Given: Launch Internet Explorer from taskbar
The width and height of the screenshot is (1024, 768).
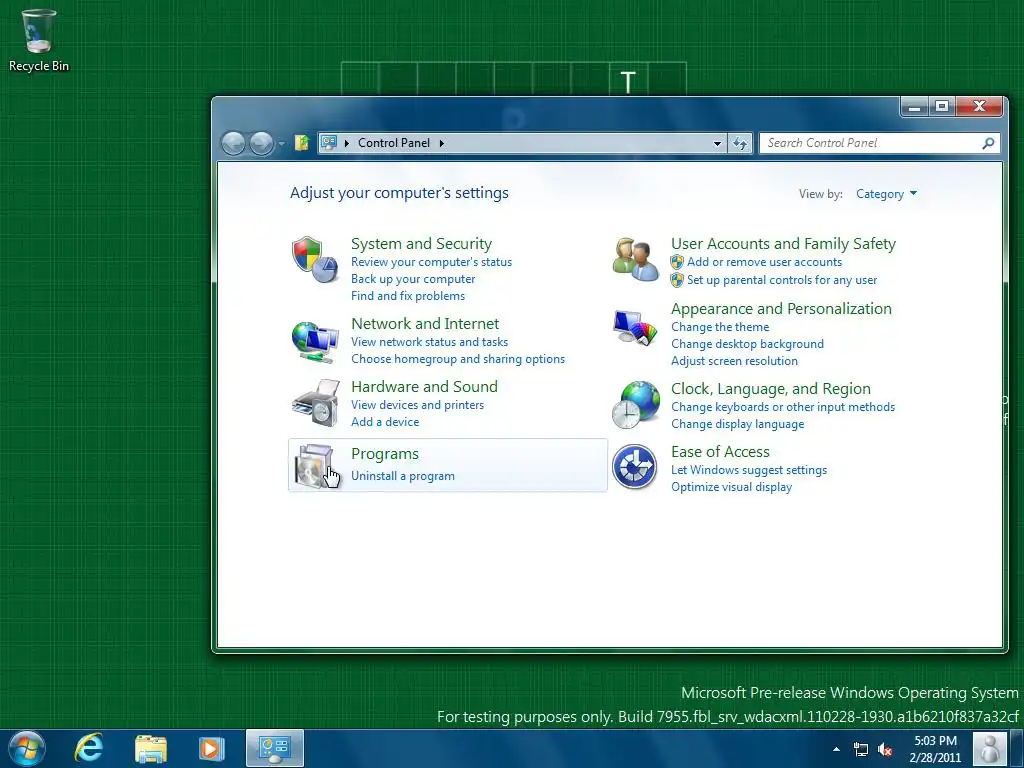Looking at the screenshot, I should coord(88,748).
